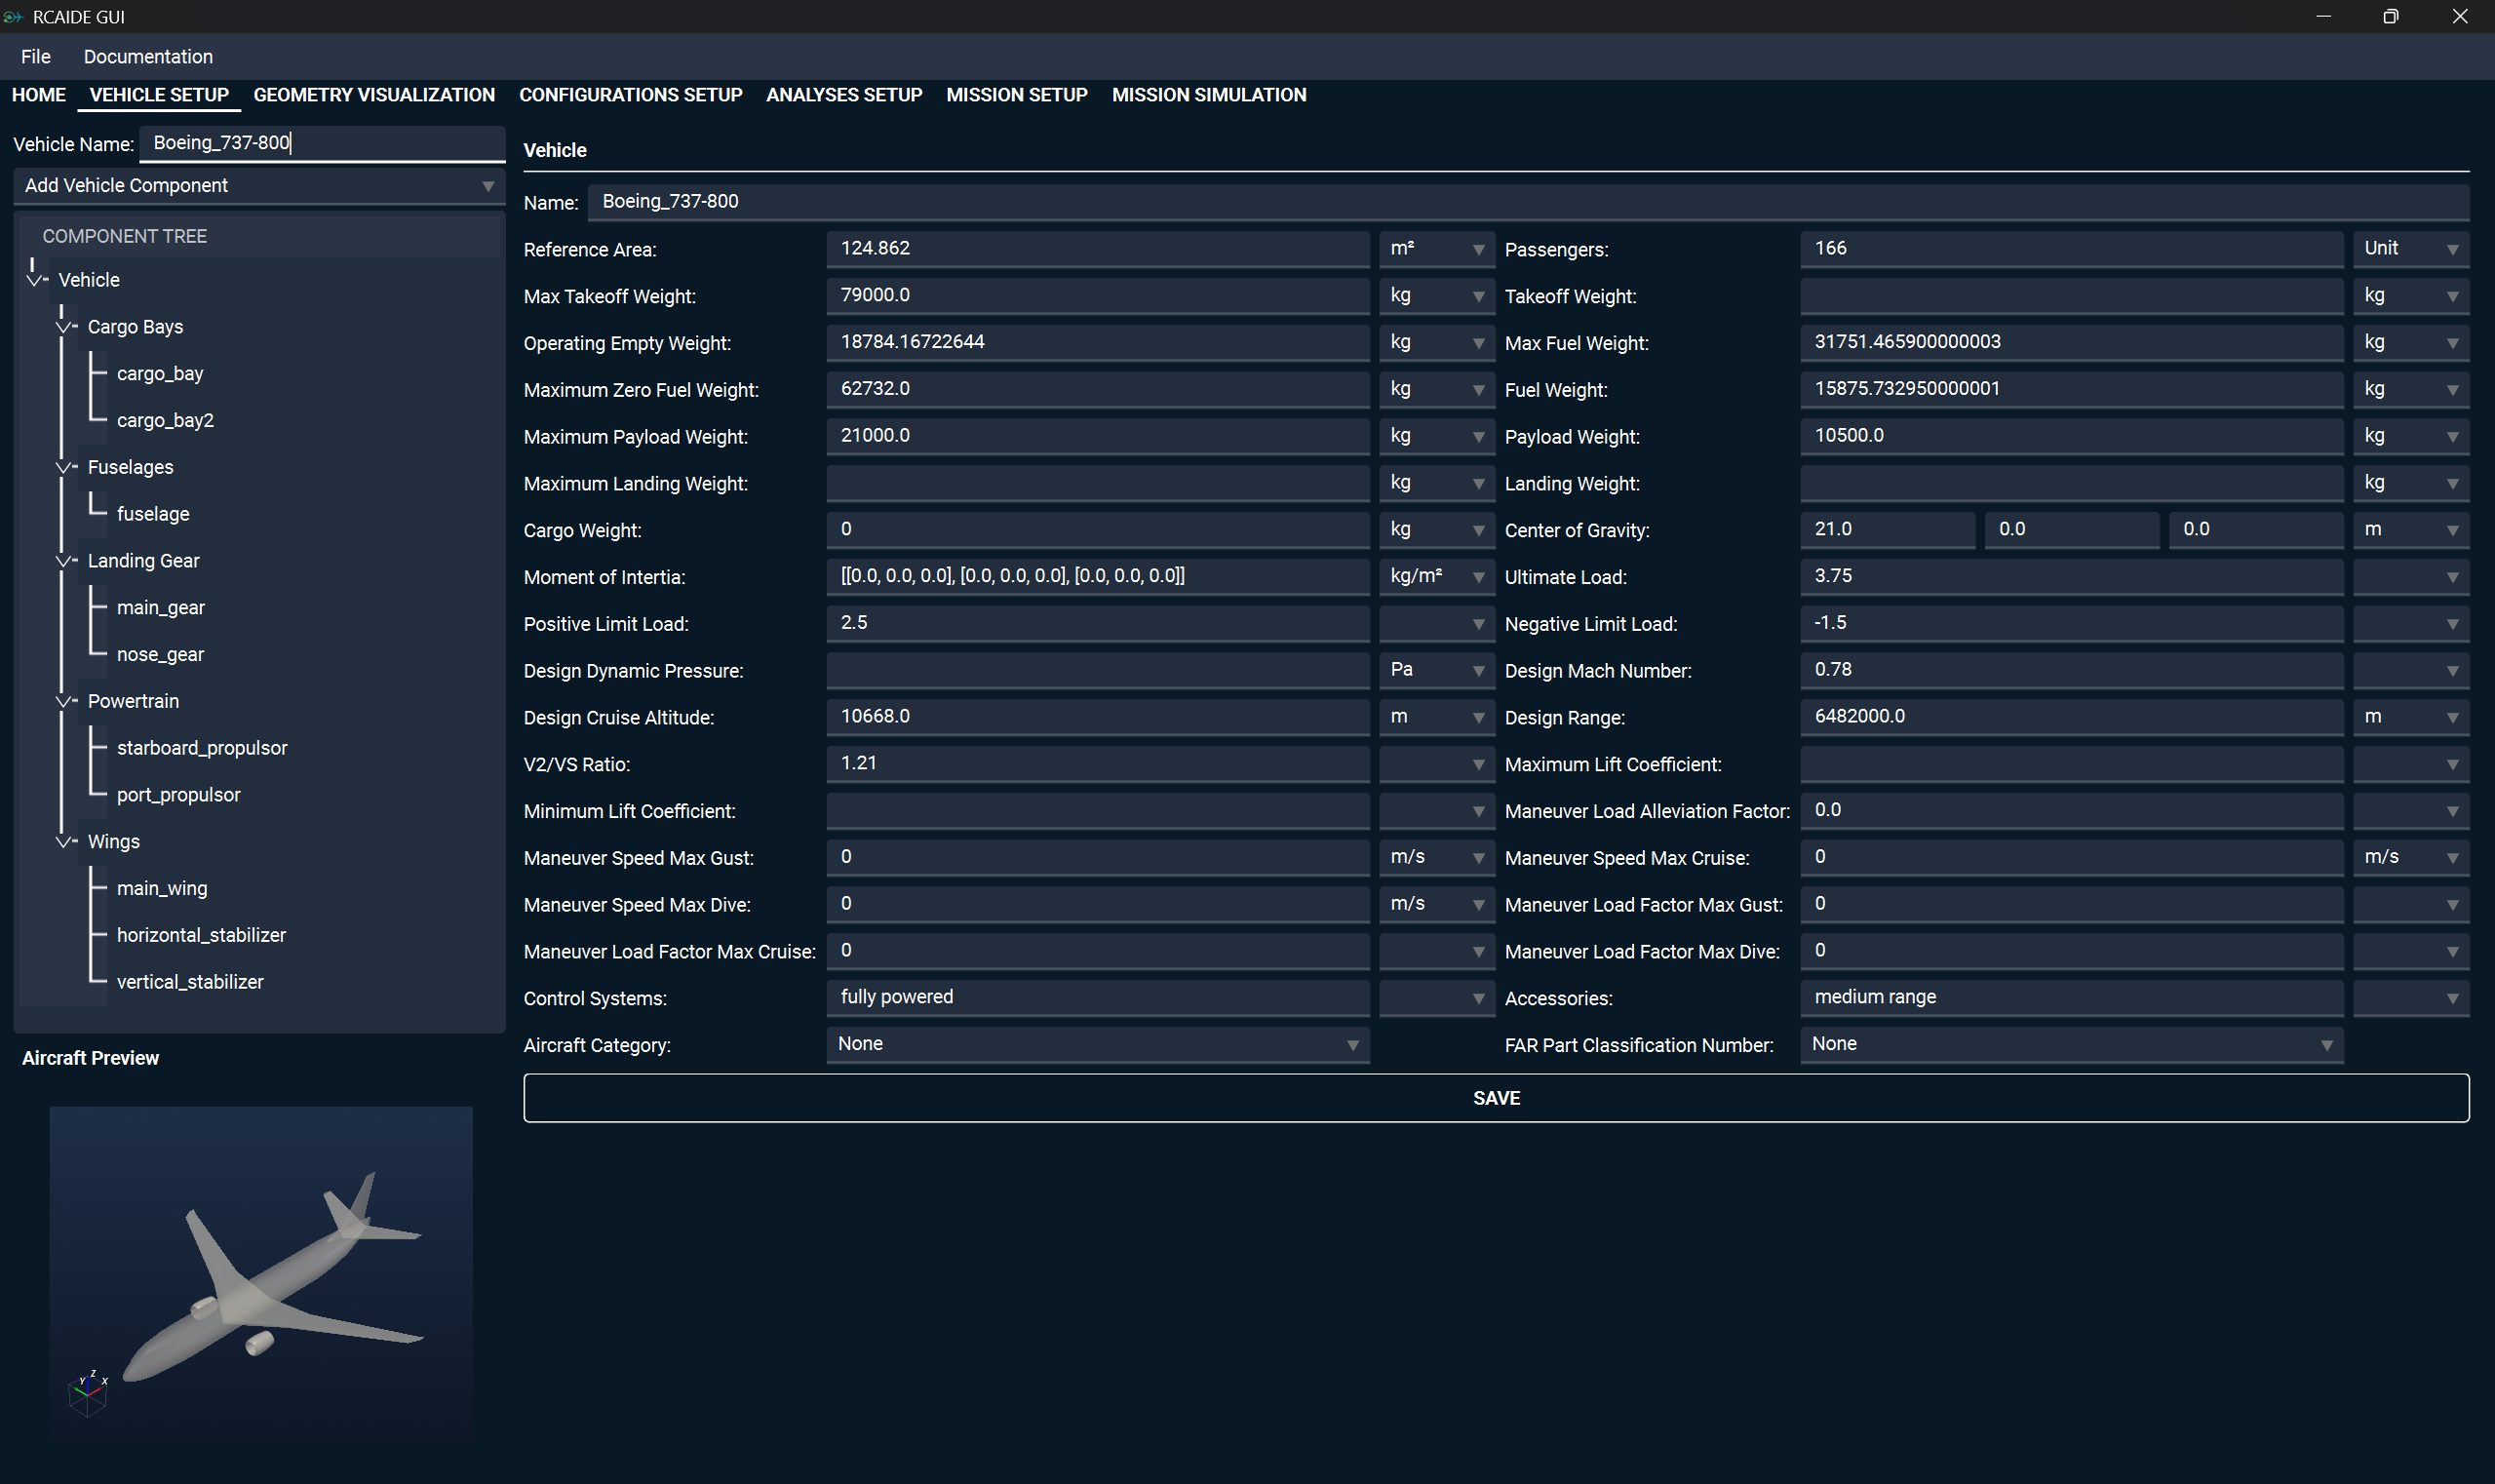Image resolution: width=2495 pixels, height=1484 pixels.
Task: Click the V2/VS Ratio field
Action: coord(1097,764)
